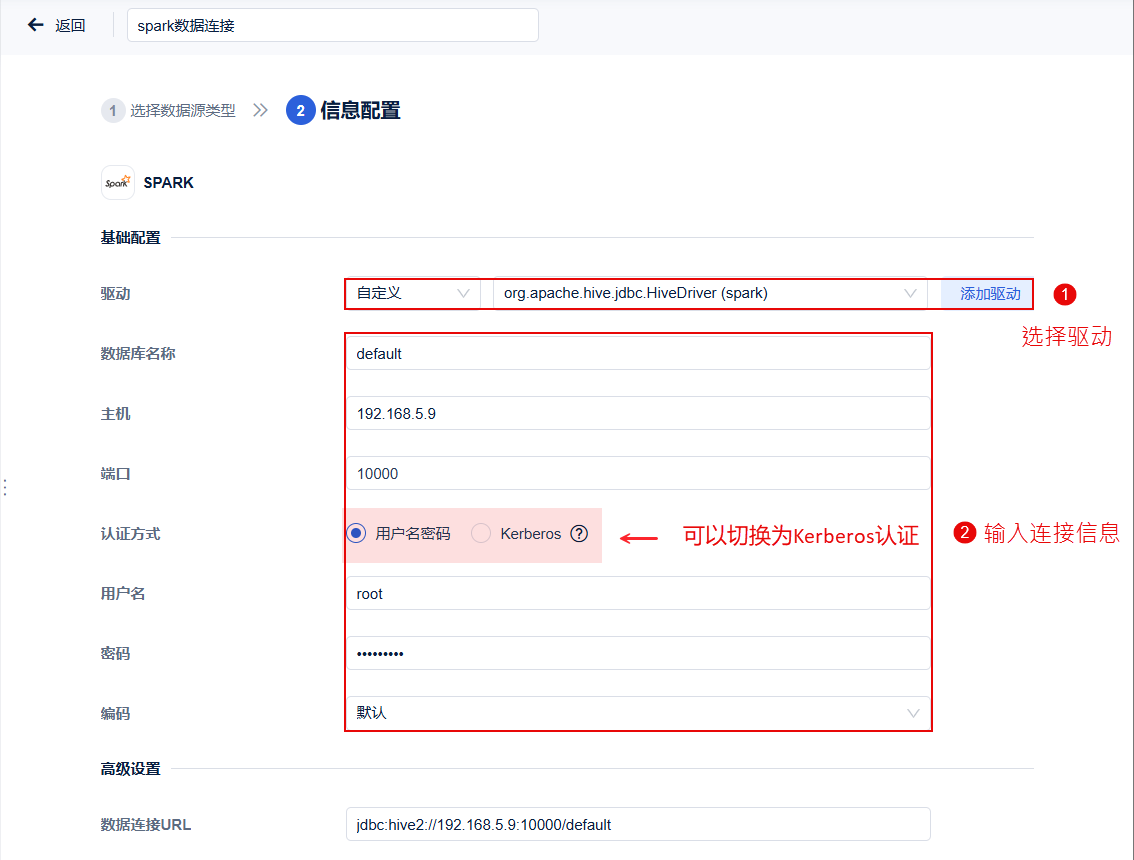This screenshot has height=860, width=1134.
Task: Click the database name field with default
Action: [x=638, y=354]
